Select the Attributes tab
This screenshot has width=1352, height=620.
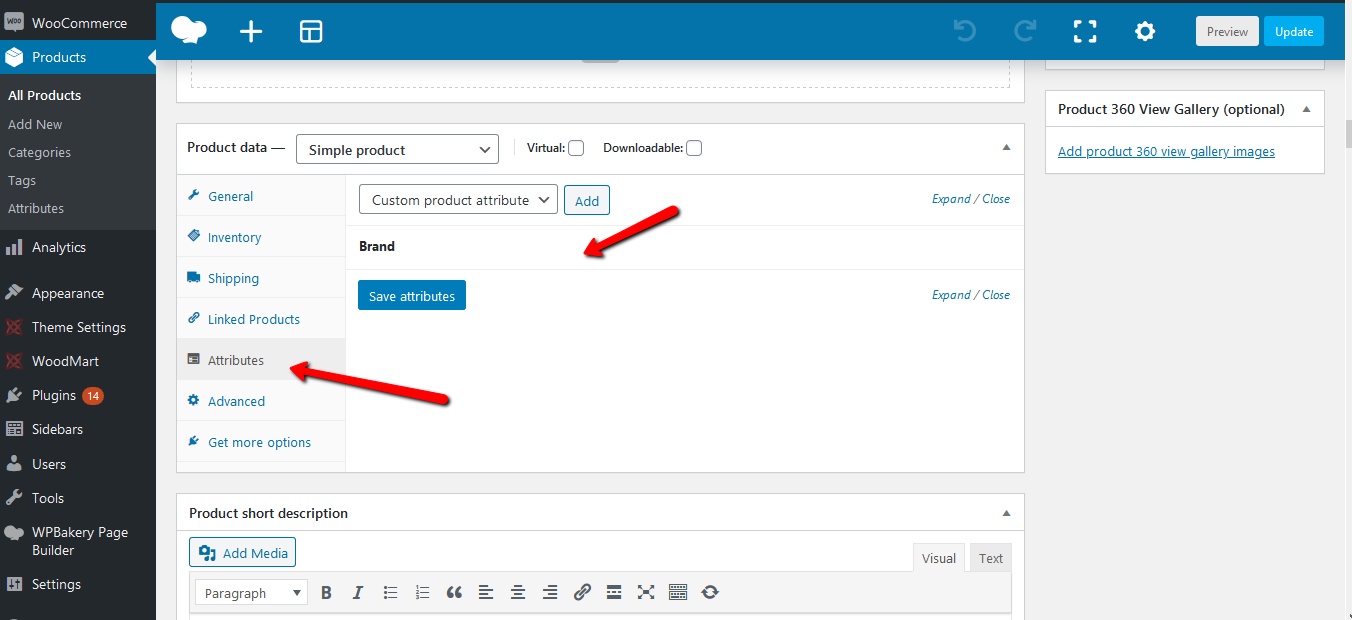pyautogui.click(x=261, y=360)
